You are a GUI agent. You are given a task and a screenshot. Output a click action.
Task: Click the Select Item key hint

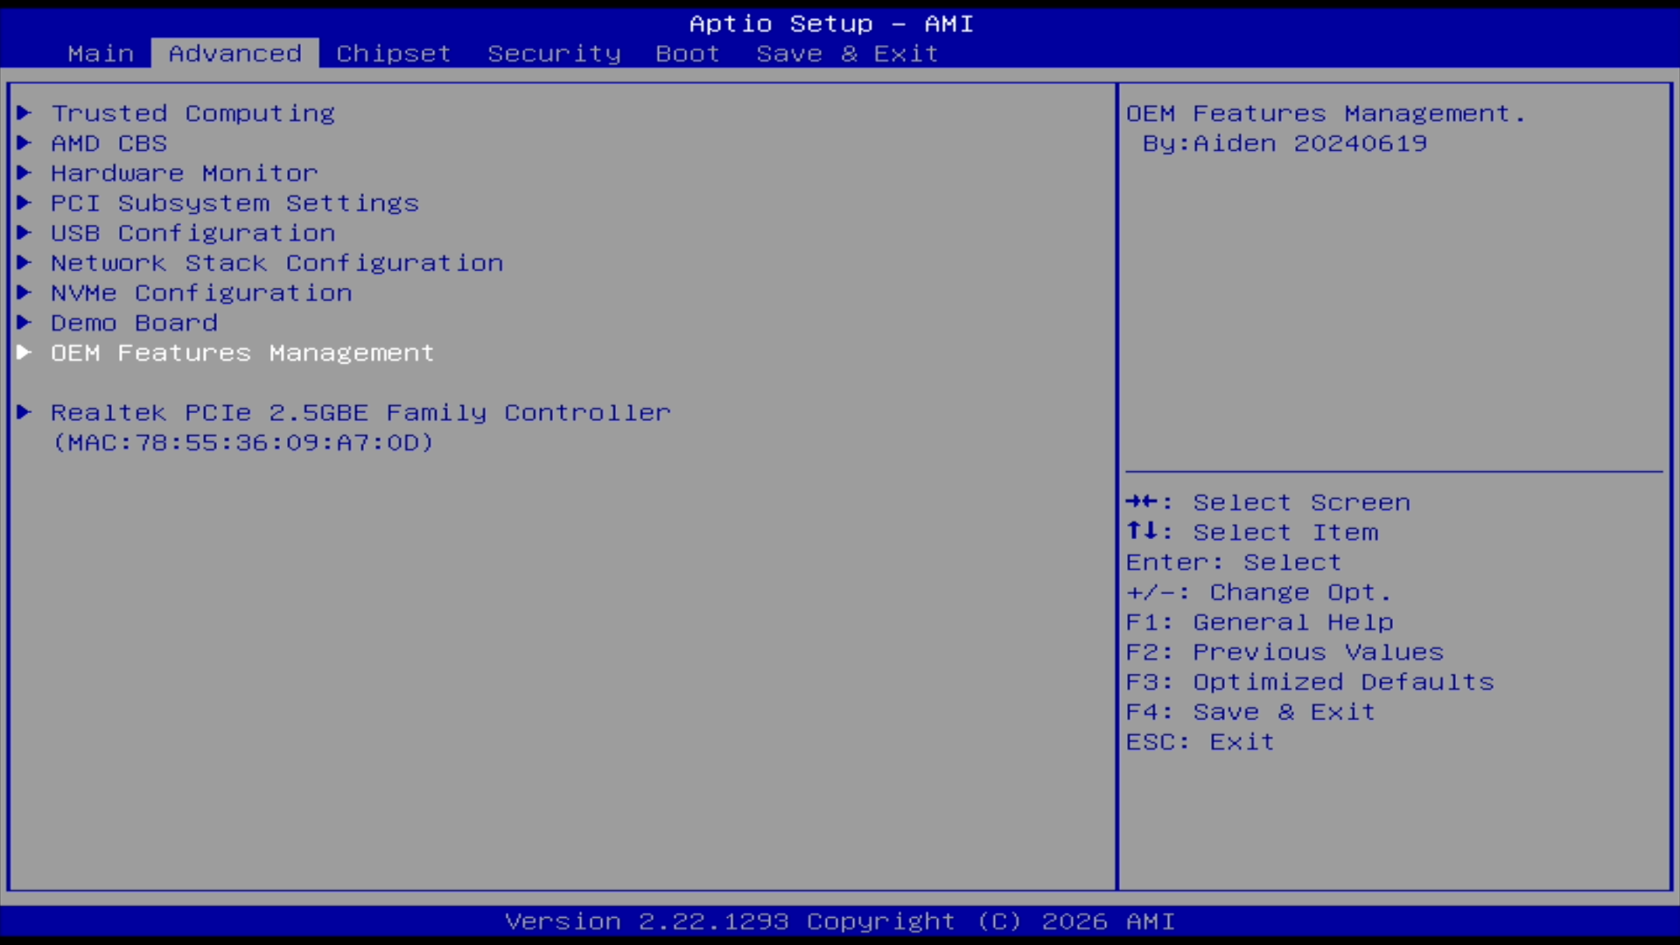click(1252, 532)
